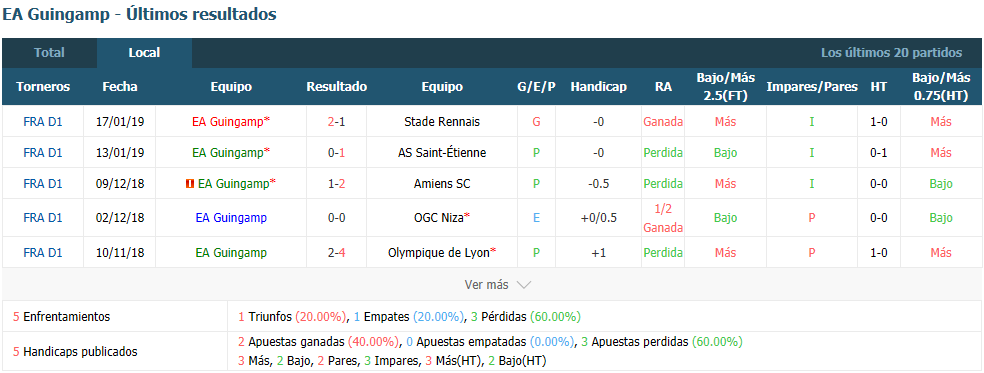Switch to the Total tab
Image resolution: width=984 pixels, height=373 pixels.
(50, 53)
